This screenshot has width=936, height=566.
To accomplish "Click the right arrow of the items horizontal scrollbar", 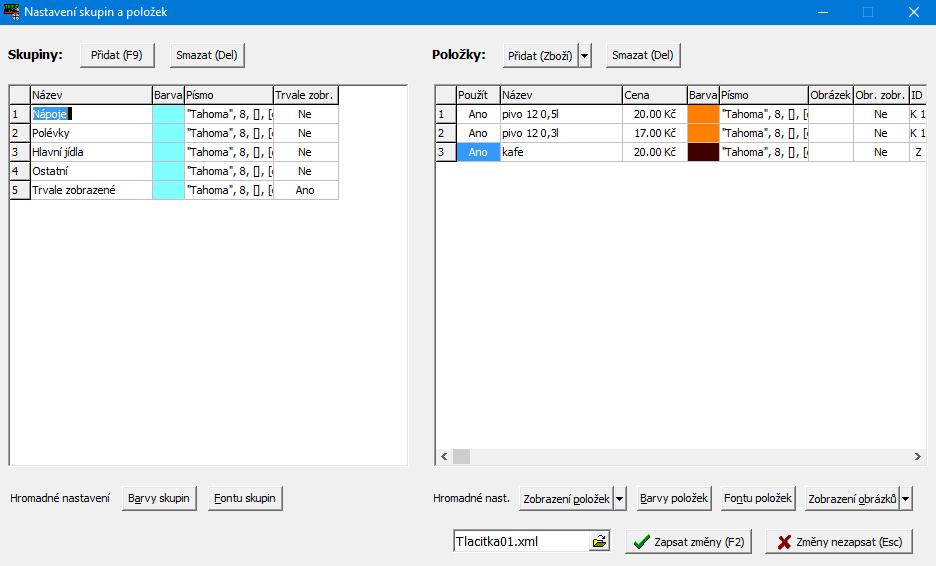I will 917,457.
